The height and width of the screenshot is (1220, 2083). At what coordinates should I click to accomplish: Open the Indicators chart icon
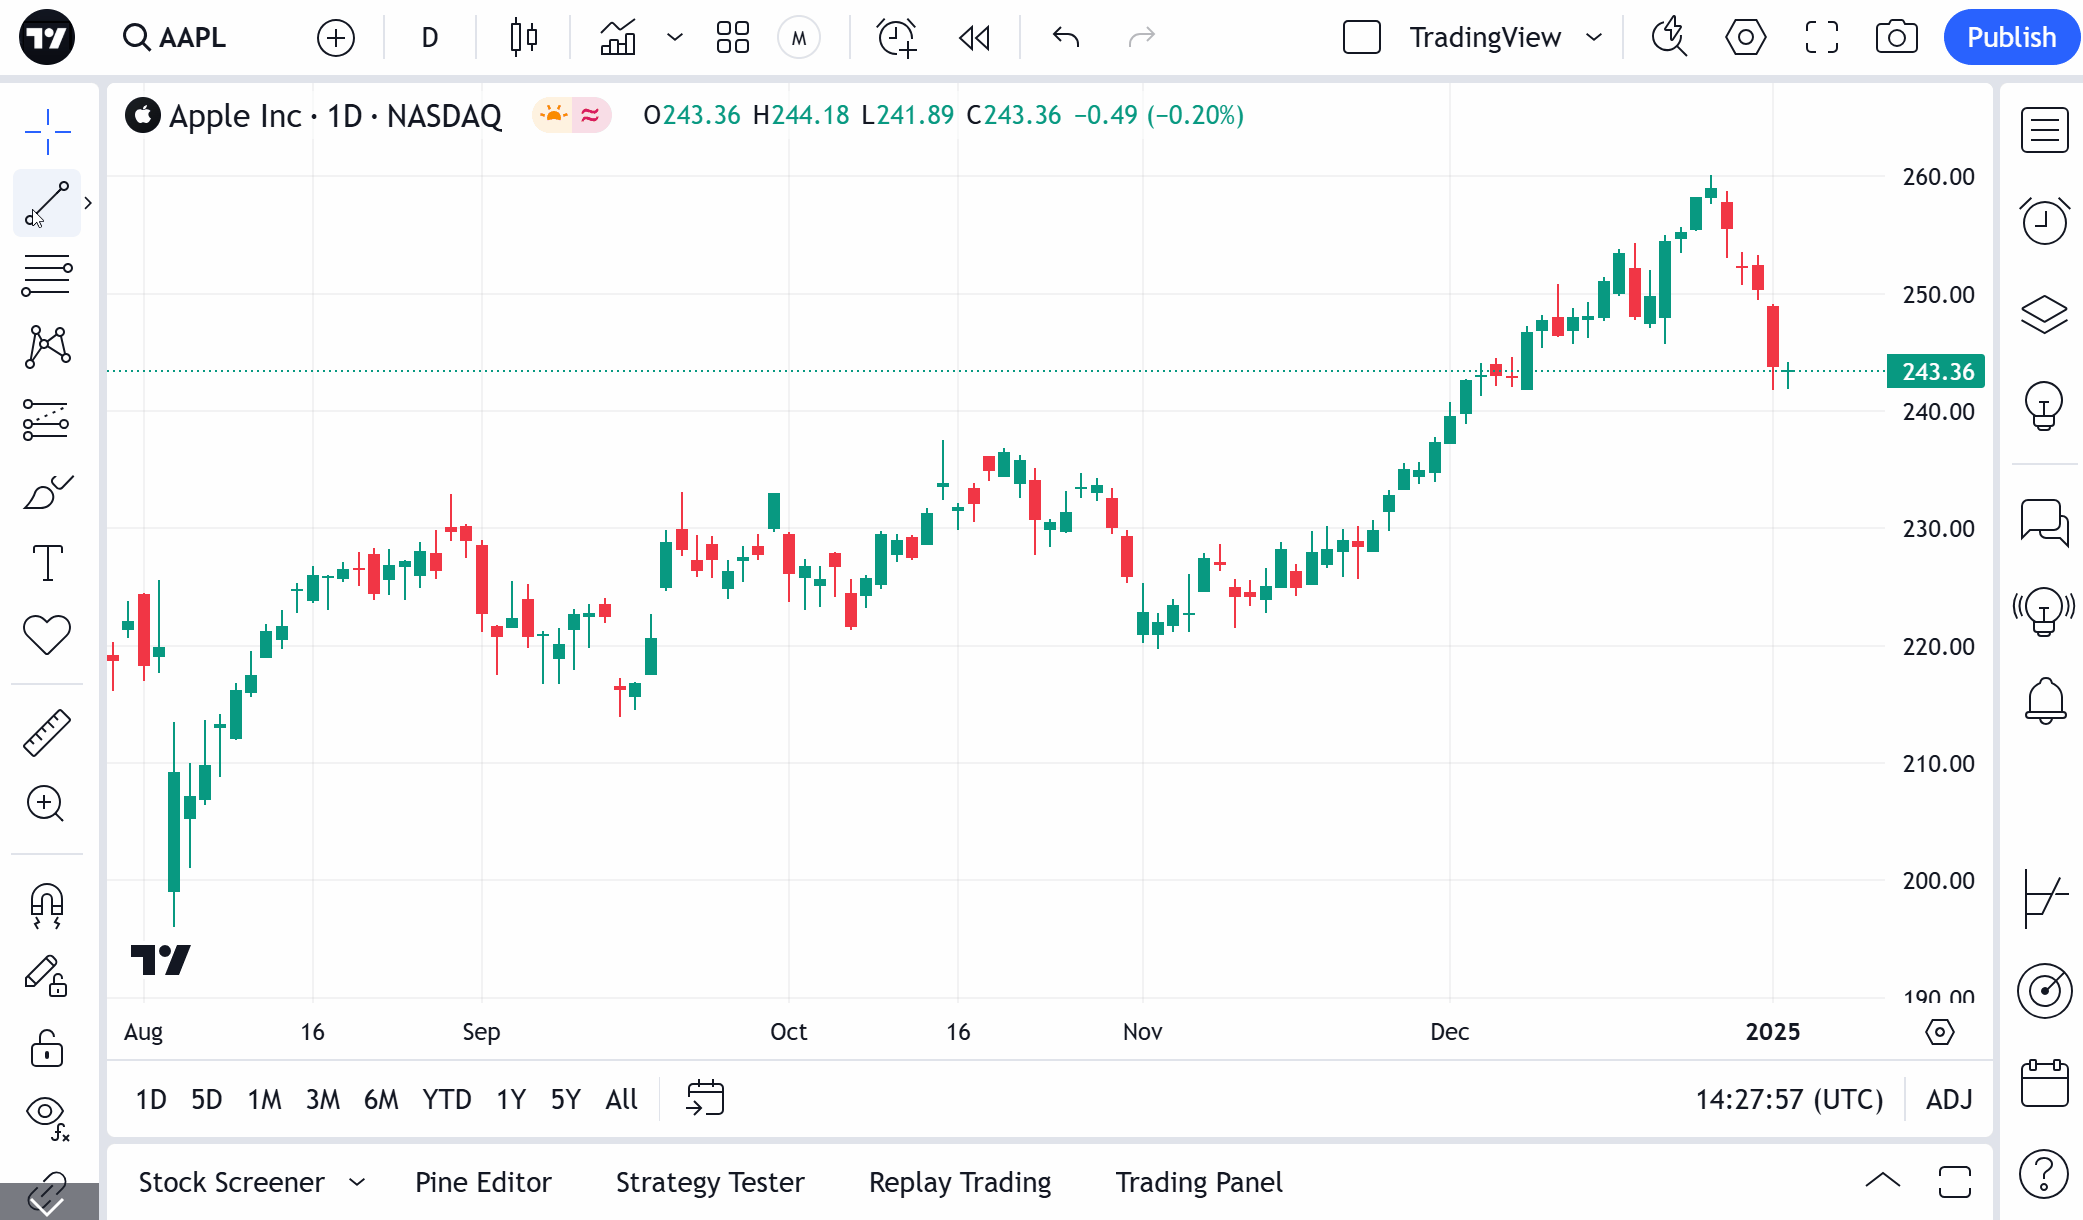click(x=618, y=38)
